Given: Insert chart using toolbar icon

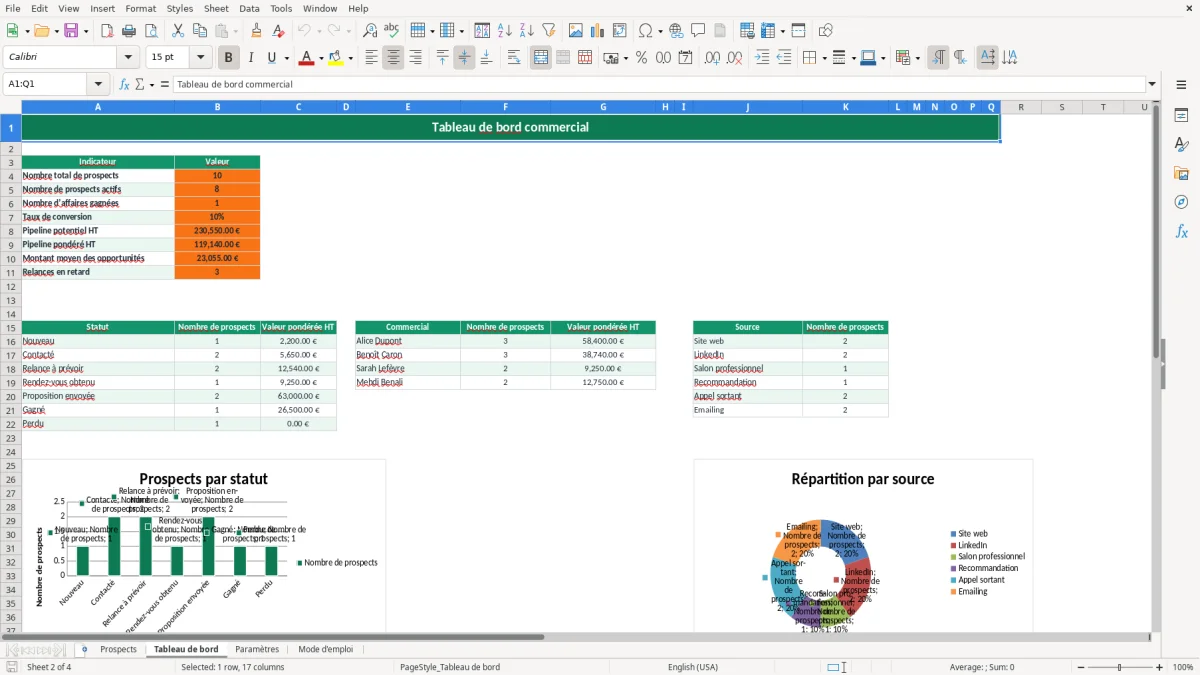Looking at the screenshot, I should tap(598, 31).
